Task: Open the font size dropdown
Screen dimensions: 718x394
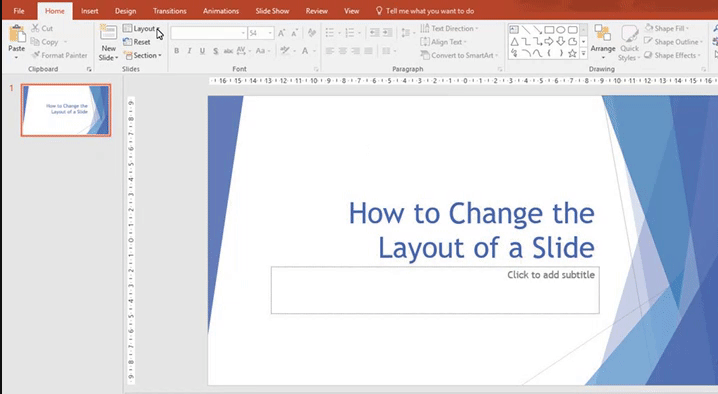Action: (270, 33)
